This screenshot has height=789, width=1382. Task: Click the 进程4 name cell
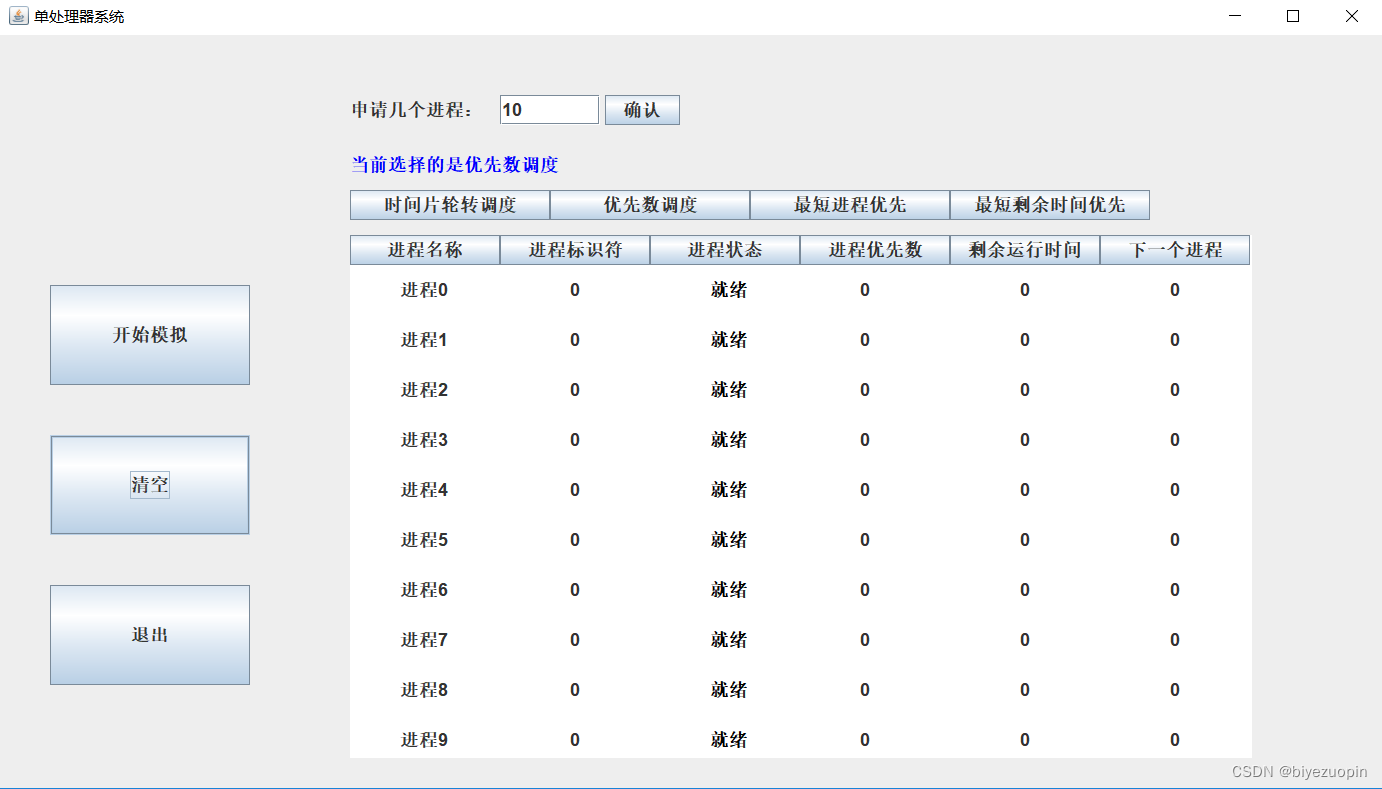click(x=424, y=490)
